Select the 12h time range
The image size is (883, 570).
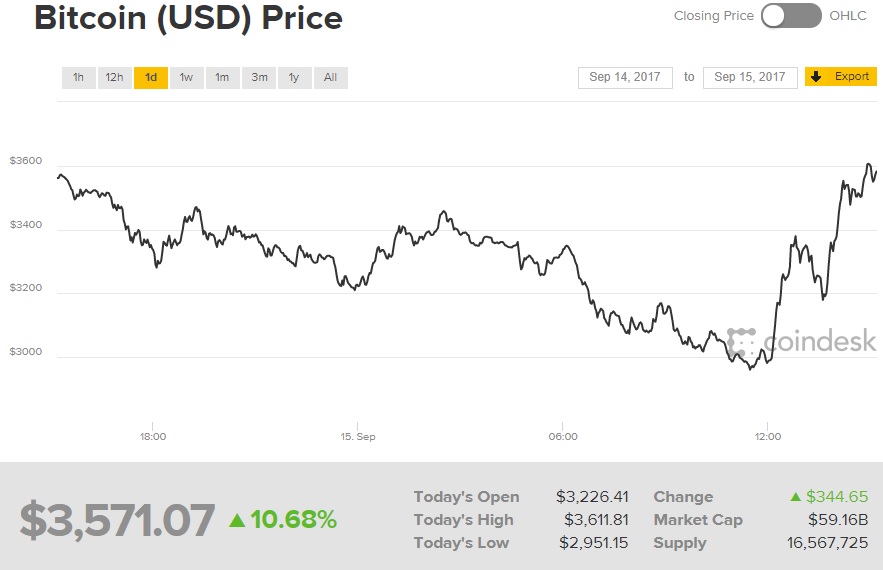[x=114, y=78]
